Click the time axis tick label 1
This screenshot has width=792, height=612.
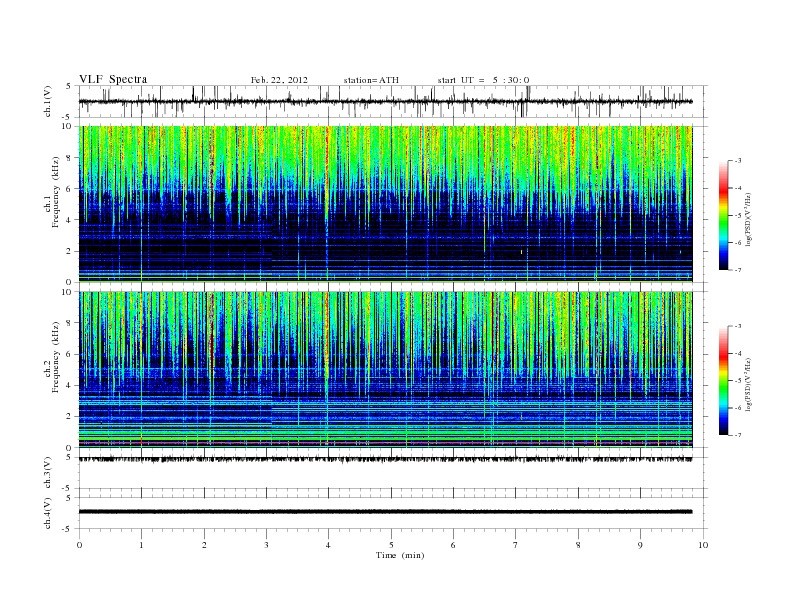coord(141,545)
